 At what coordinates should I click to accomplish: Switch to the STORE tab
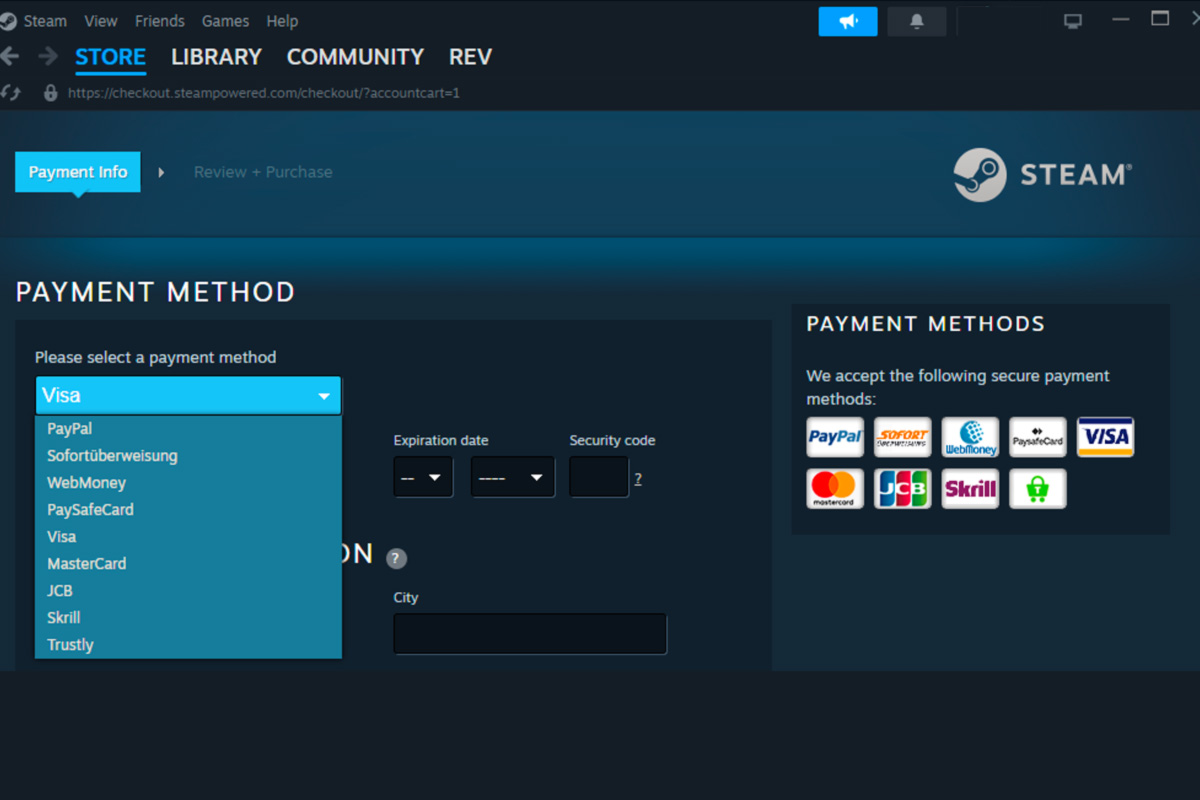coord(111,58)
